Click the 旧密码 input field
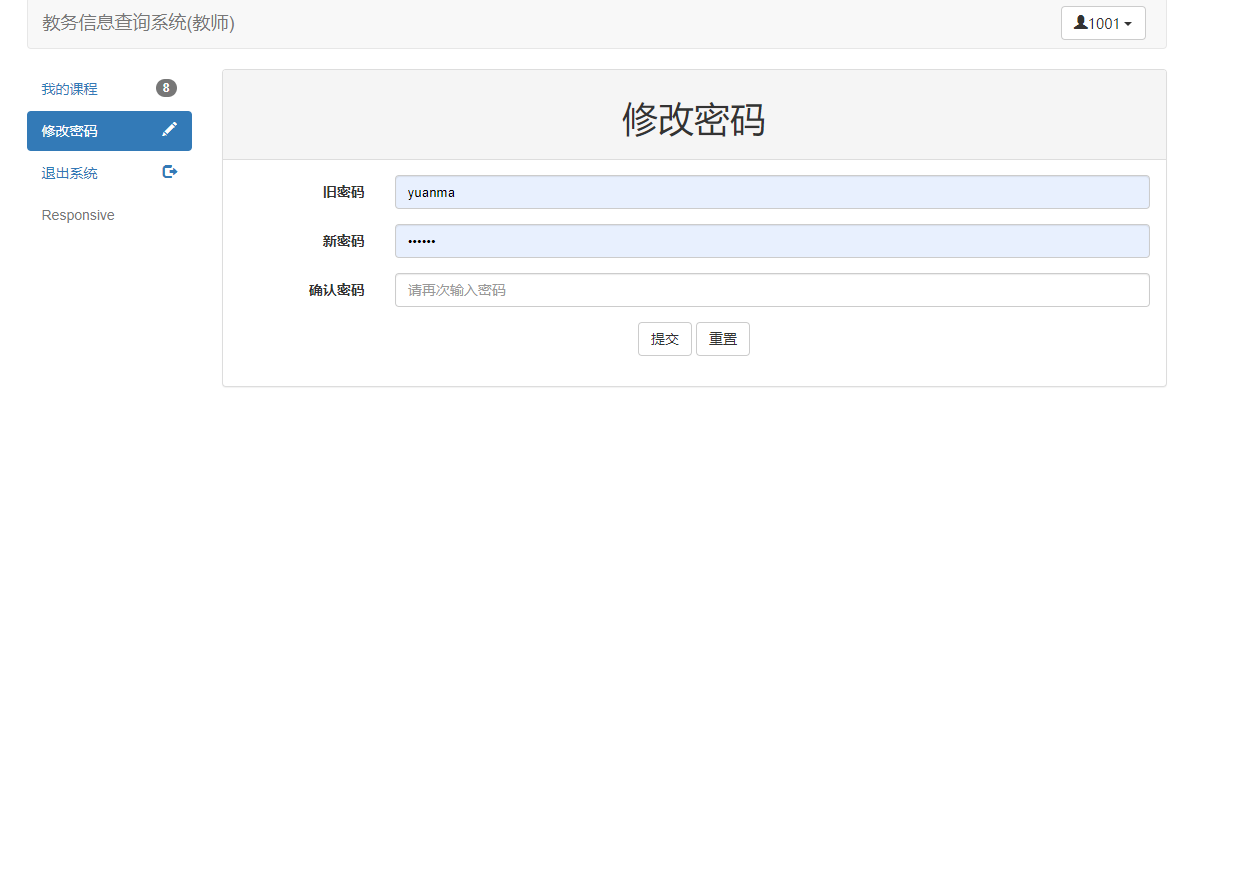 tap(772, 192)
